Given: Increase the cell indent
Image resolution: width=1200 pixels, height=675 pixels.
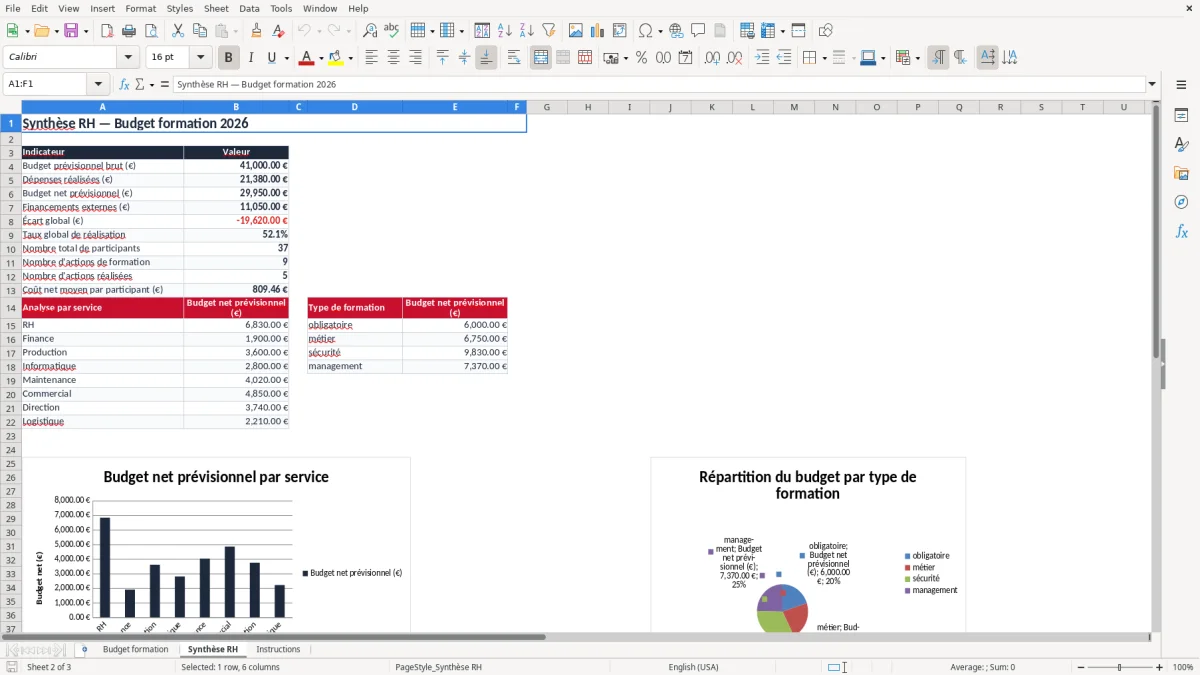Looking at the screenshot, I should coord(762,58).
